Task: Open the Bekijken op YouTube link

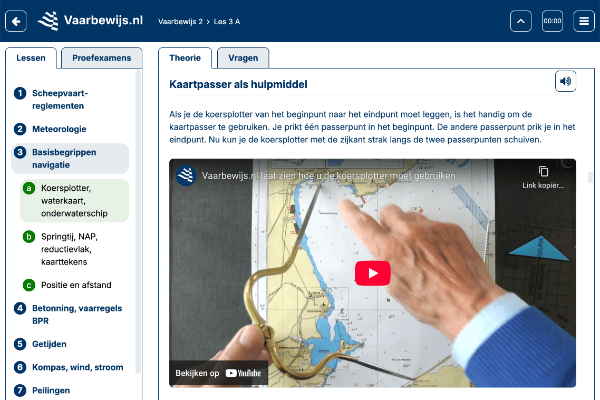Action: coord(218,373)
